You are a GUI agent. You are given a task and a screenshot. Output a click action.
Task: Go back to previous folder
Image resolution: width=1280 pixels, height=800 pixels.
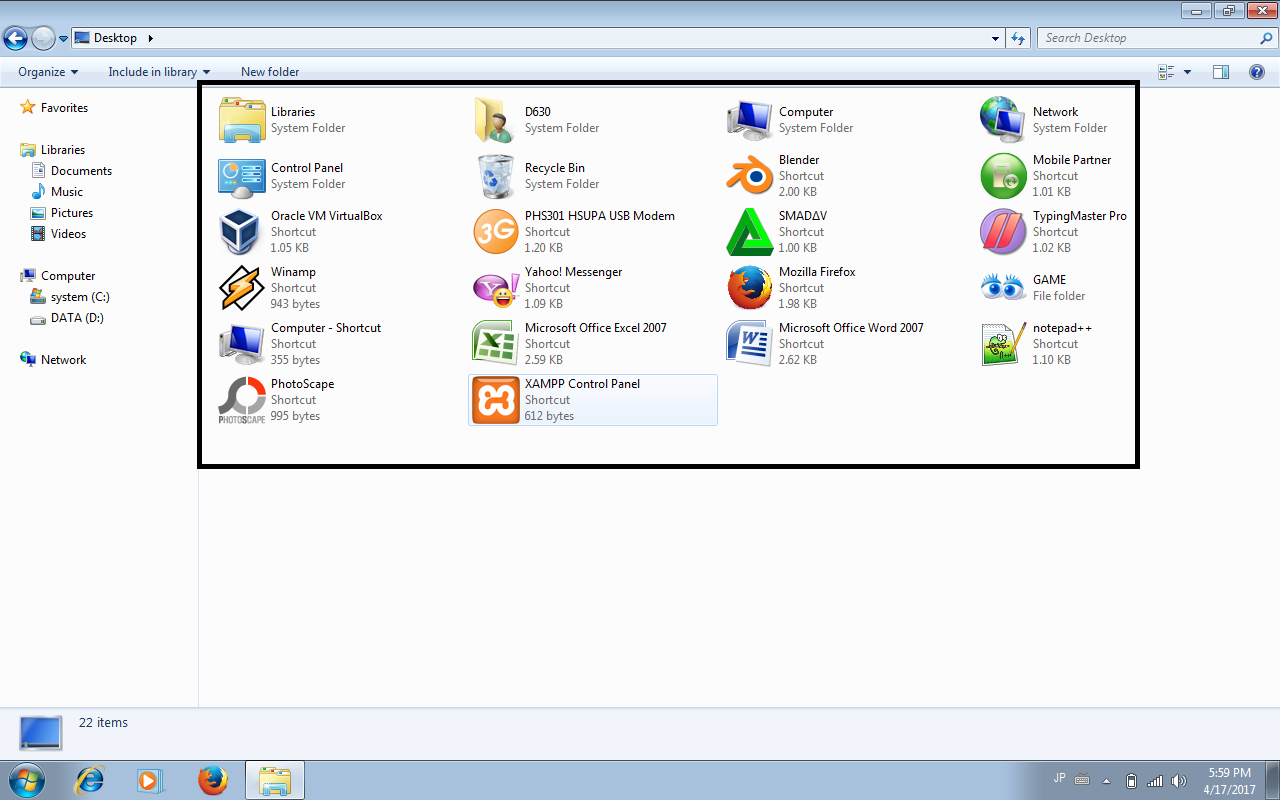coord(15,39)
